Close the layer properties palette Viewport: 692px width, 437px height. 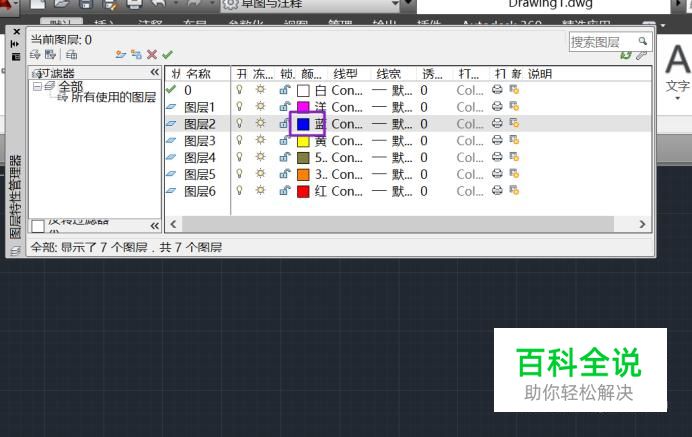click(x=16, y=32)
